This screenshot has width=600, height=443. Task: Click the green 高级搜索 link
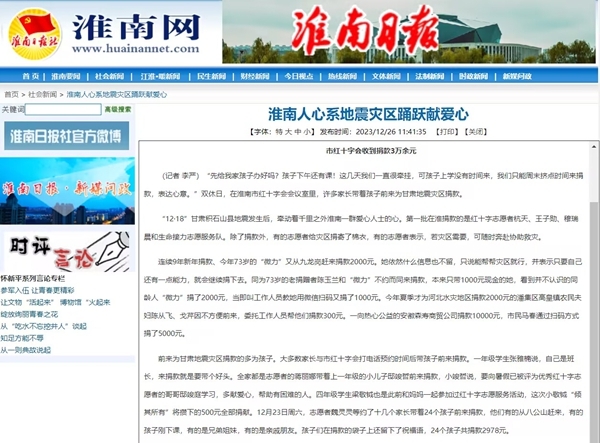[118, 109]
